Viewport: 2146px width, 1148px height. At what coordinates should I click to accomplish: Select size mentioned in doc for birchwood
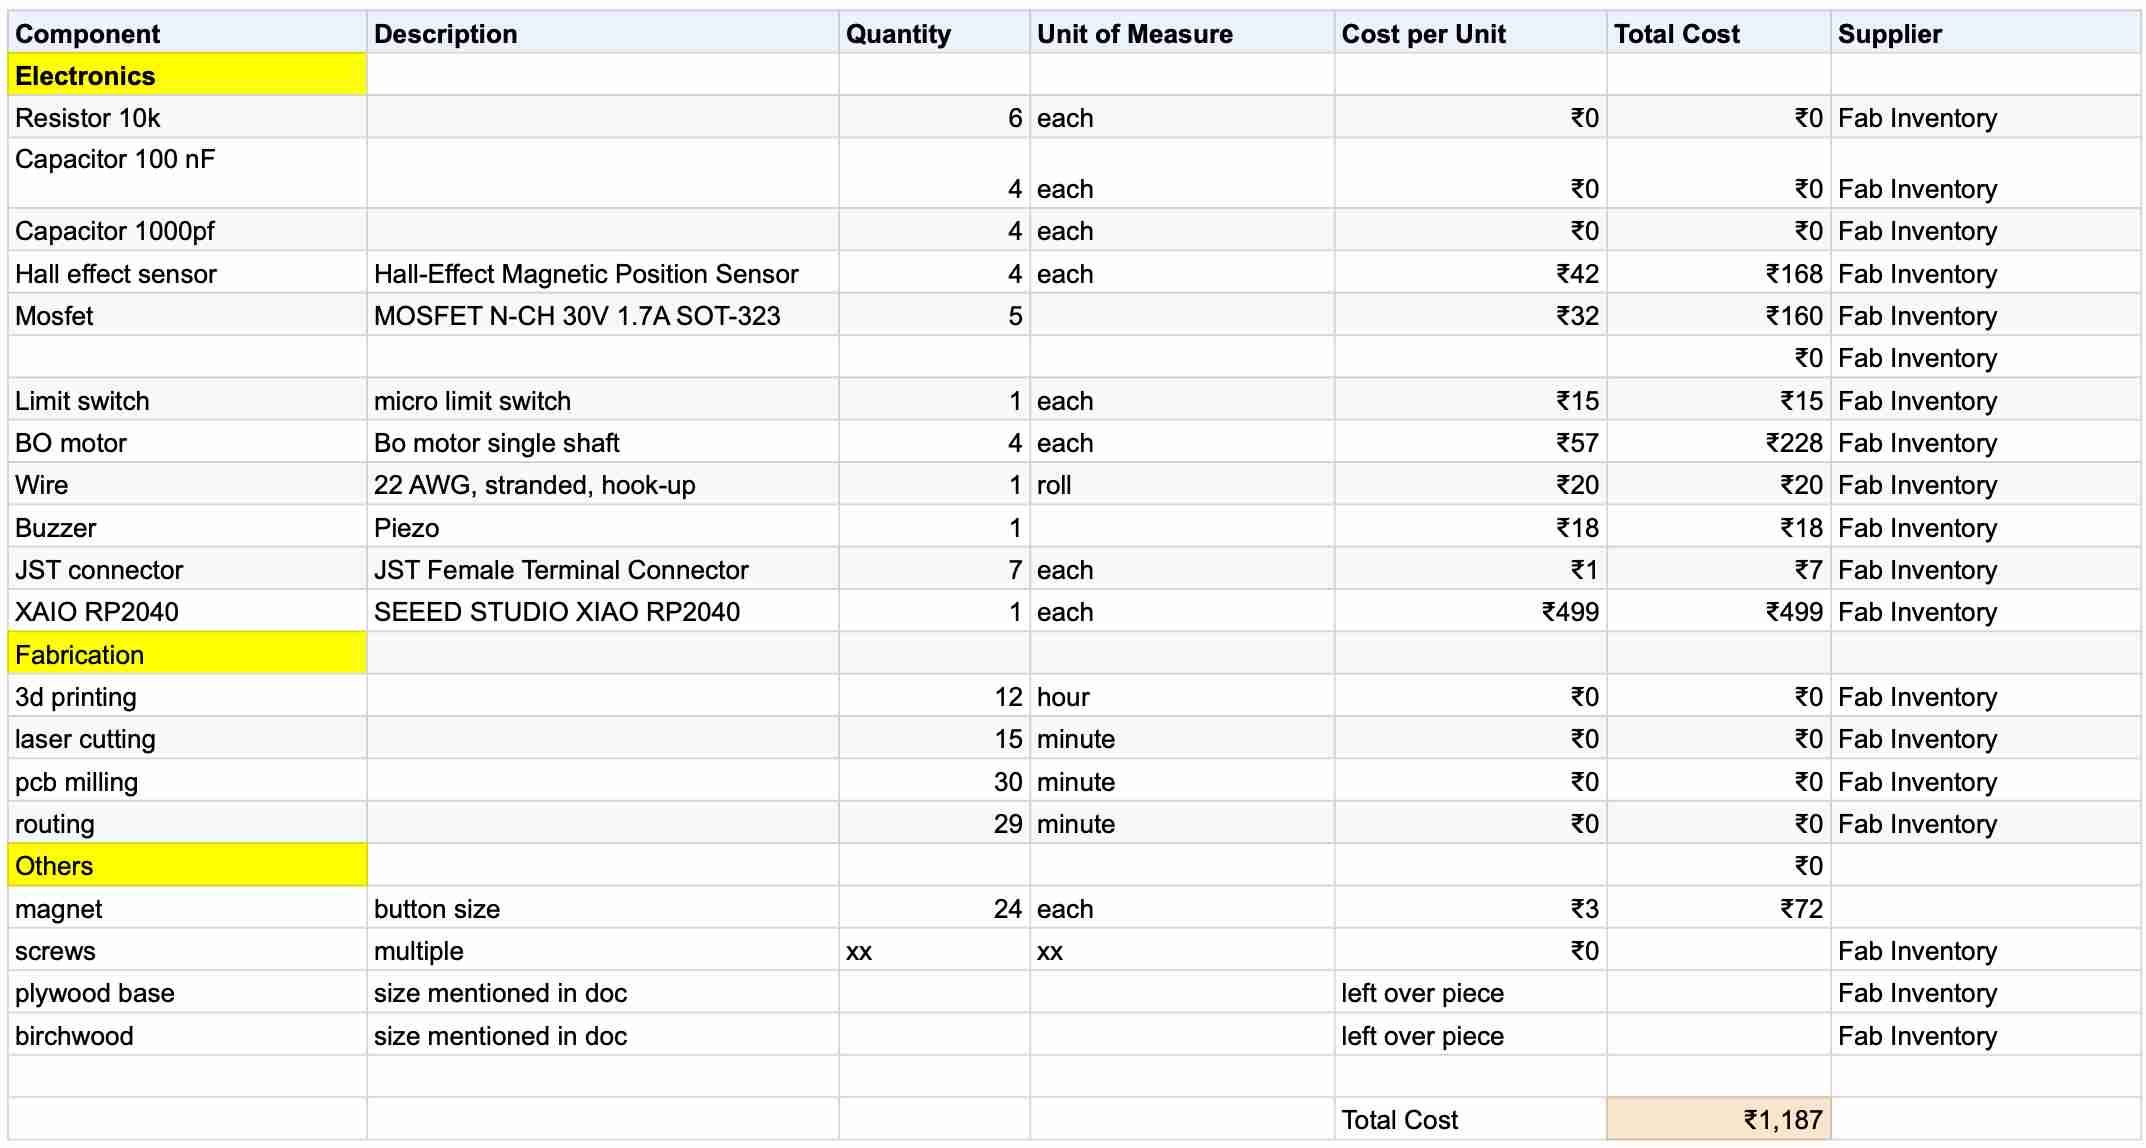pos(602,1035)
